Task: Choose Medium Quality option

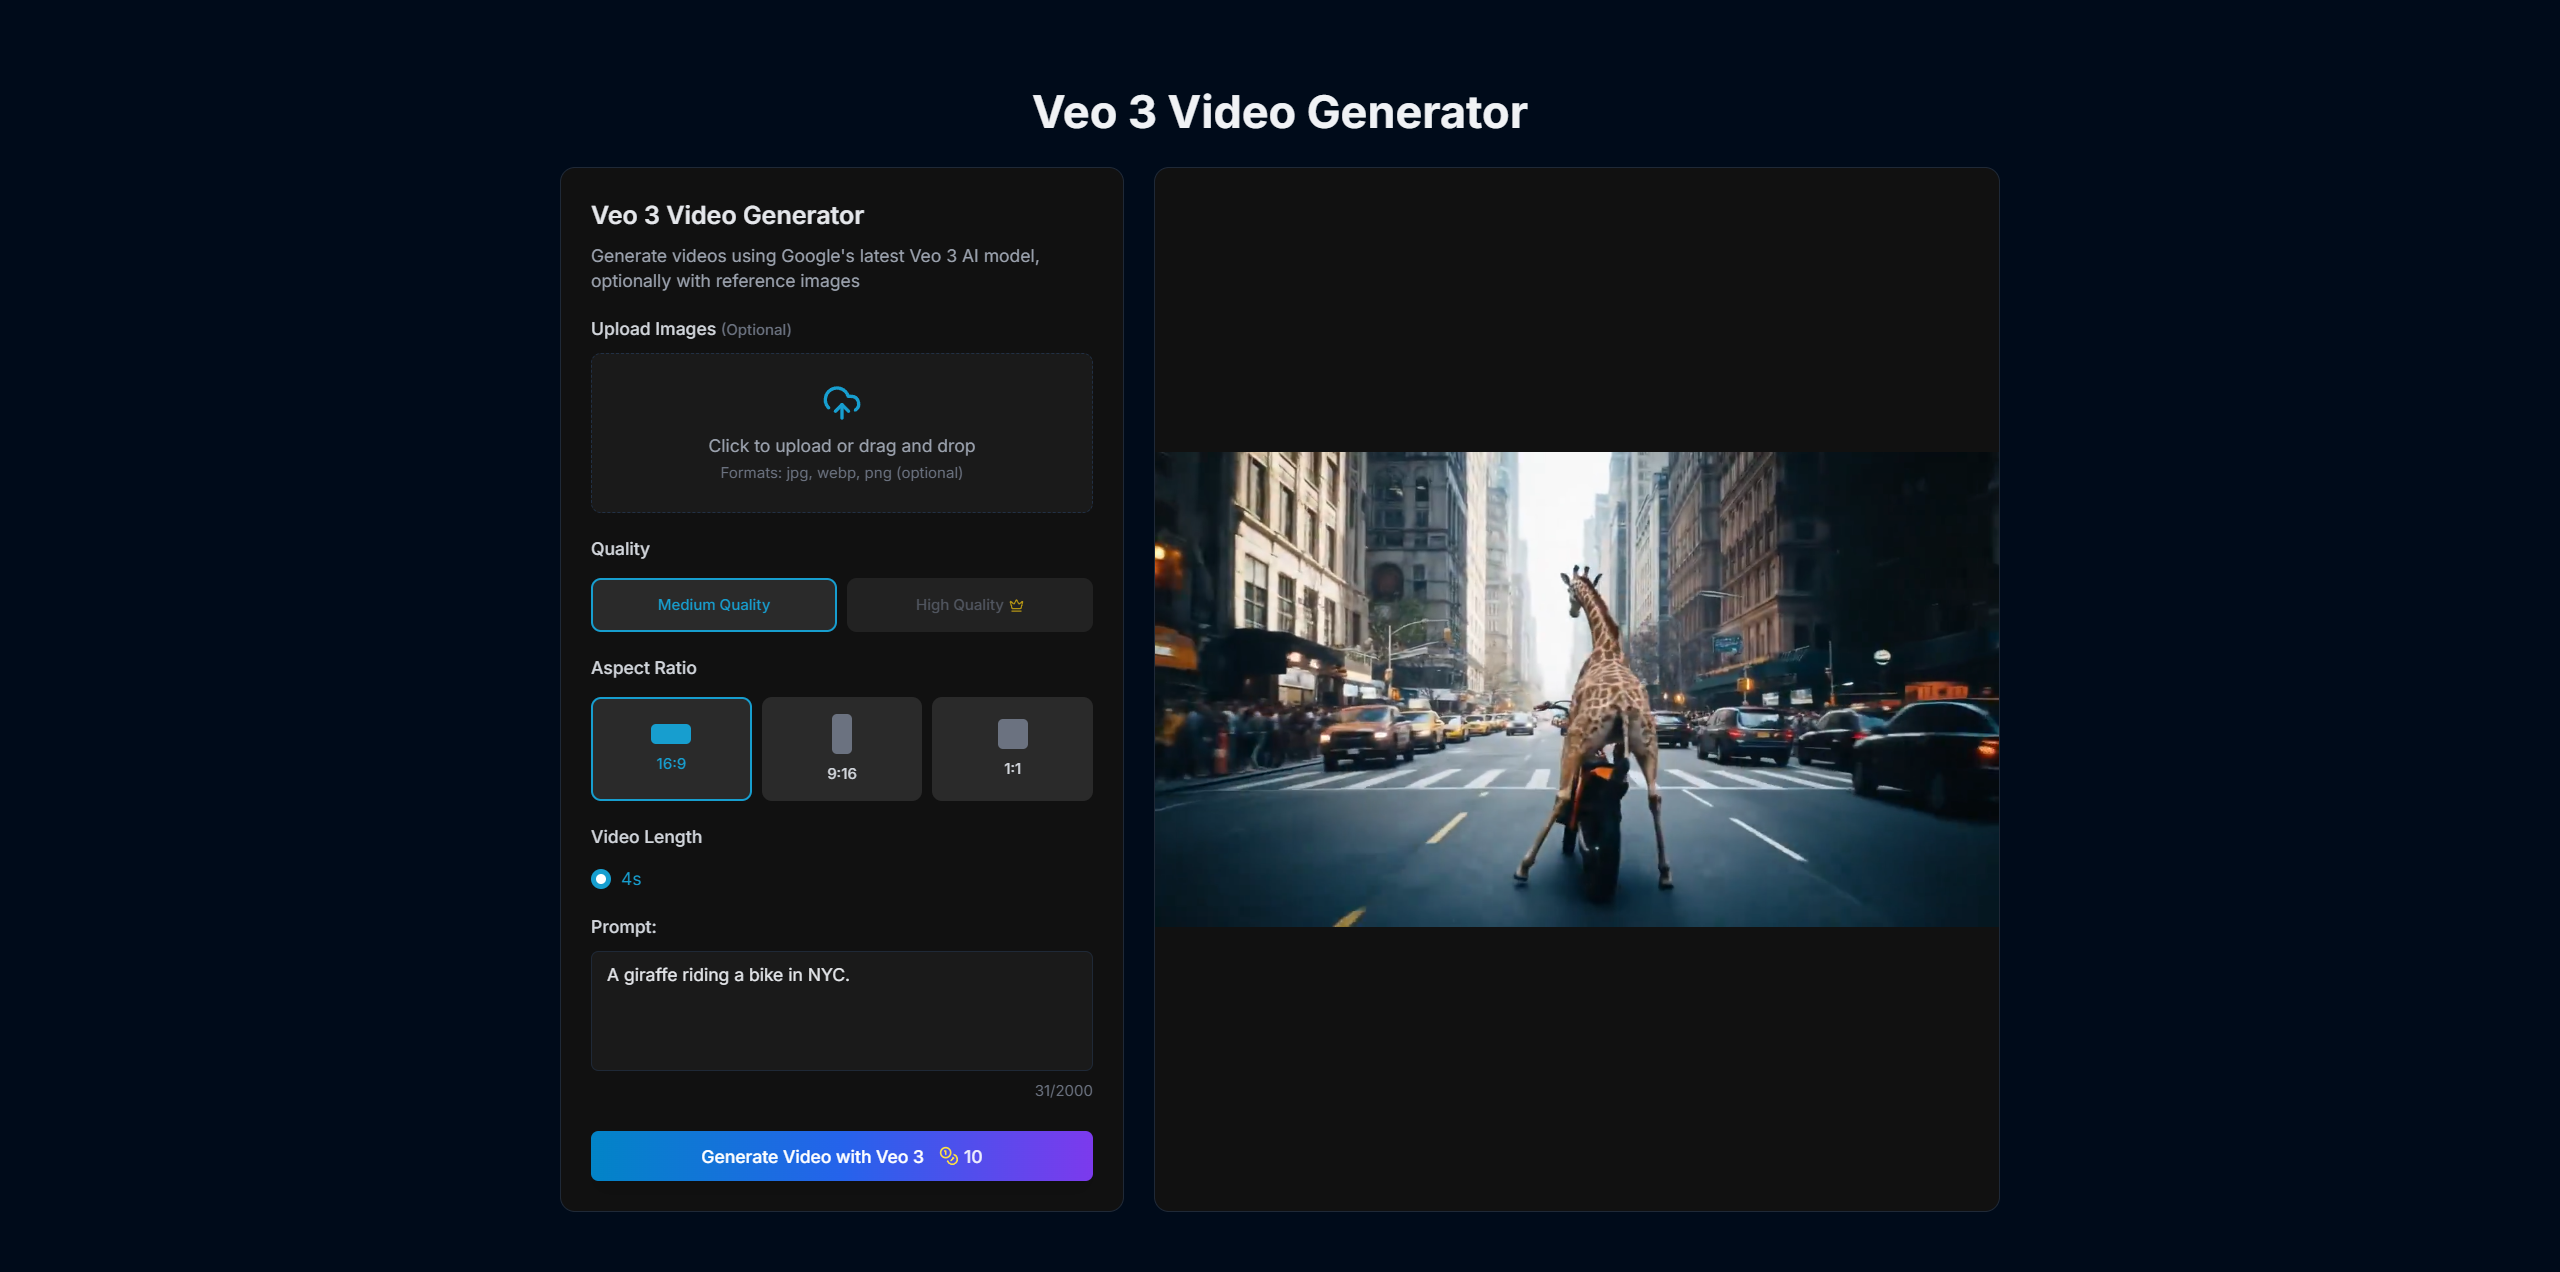Action: (x=713, y=605)
